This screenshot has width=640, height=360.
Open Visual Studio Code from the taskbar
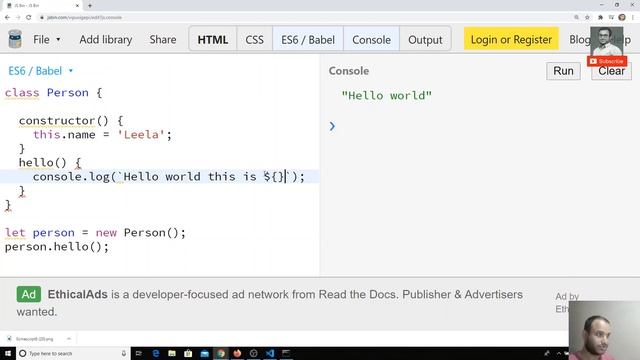270,353
